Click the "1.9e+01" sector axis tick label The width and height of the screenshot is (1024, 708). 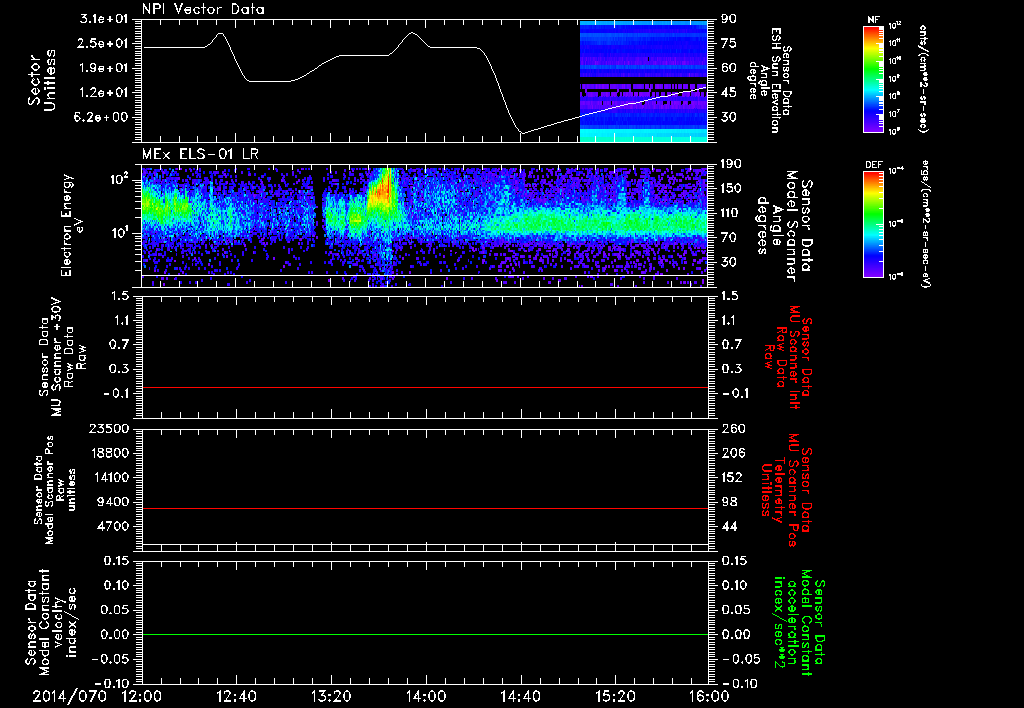tap(104, 68)
